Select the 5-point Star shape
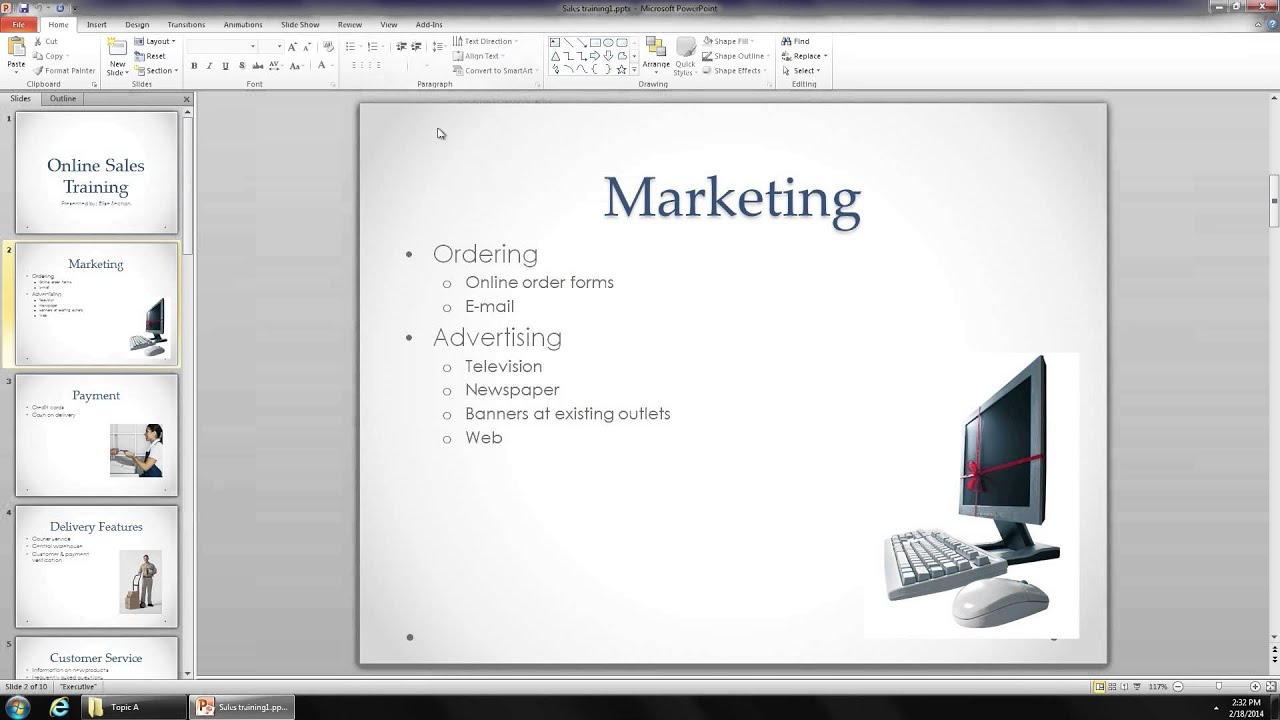This screenshot has height=720, width=1280. [x=621, y=70]
